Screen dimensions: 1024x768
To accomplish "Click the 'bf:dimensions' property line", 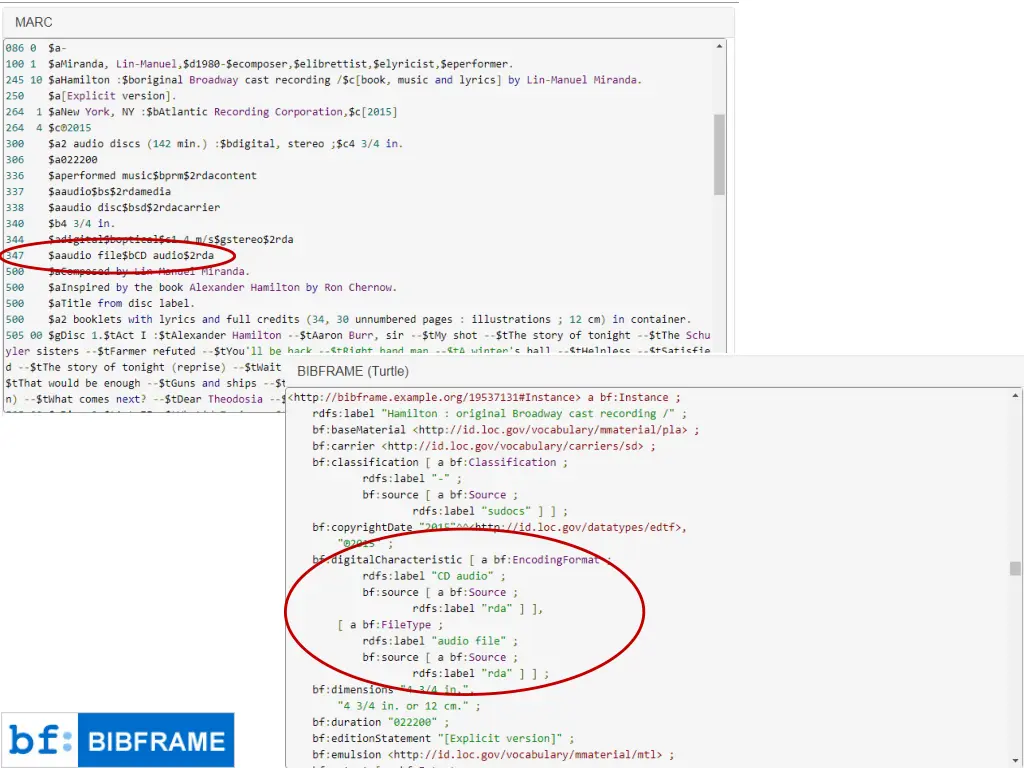I will click(x=394, y=690).
